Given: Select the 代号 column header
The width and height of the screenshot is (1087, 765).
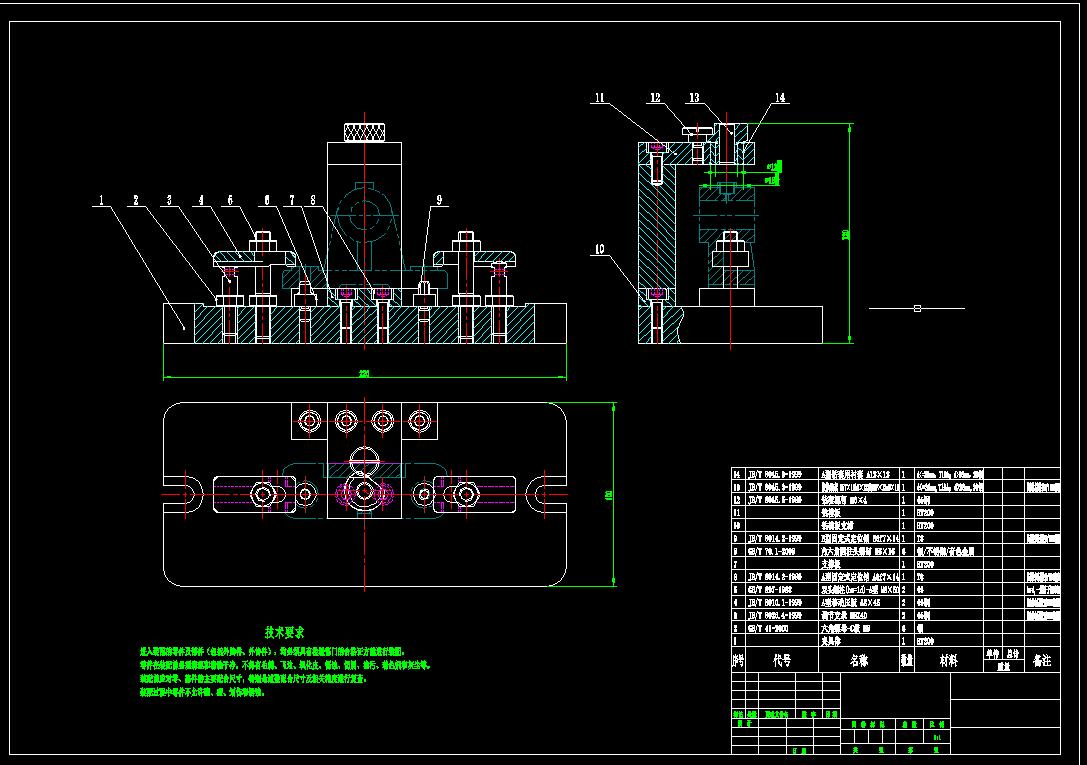Looking at the screenshot, I should pyautogui.click(x=782, y=660).
